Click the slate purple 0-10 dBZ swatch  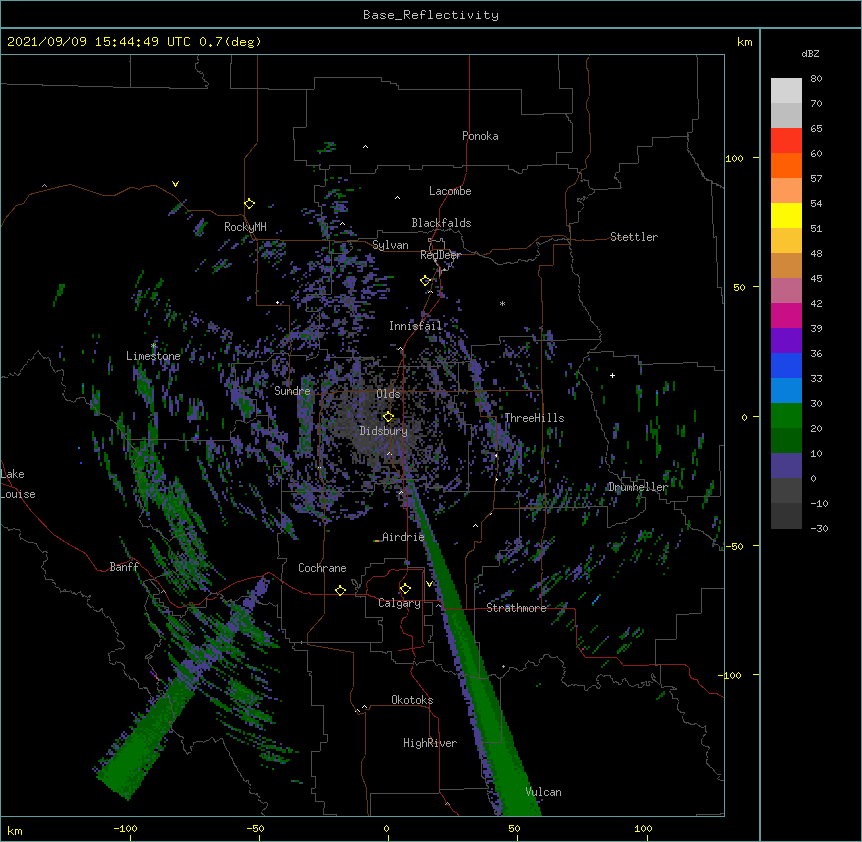coord(786,466)
